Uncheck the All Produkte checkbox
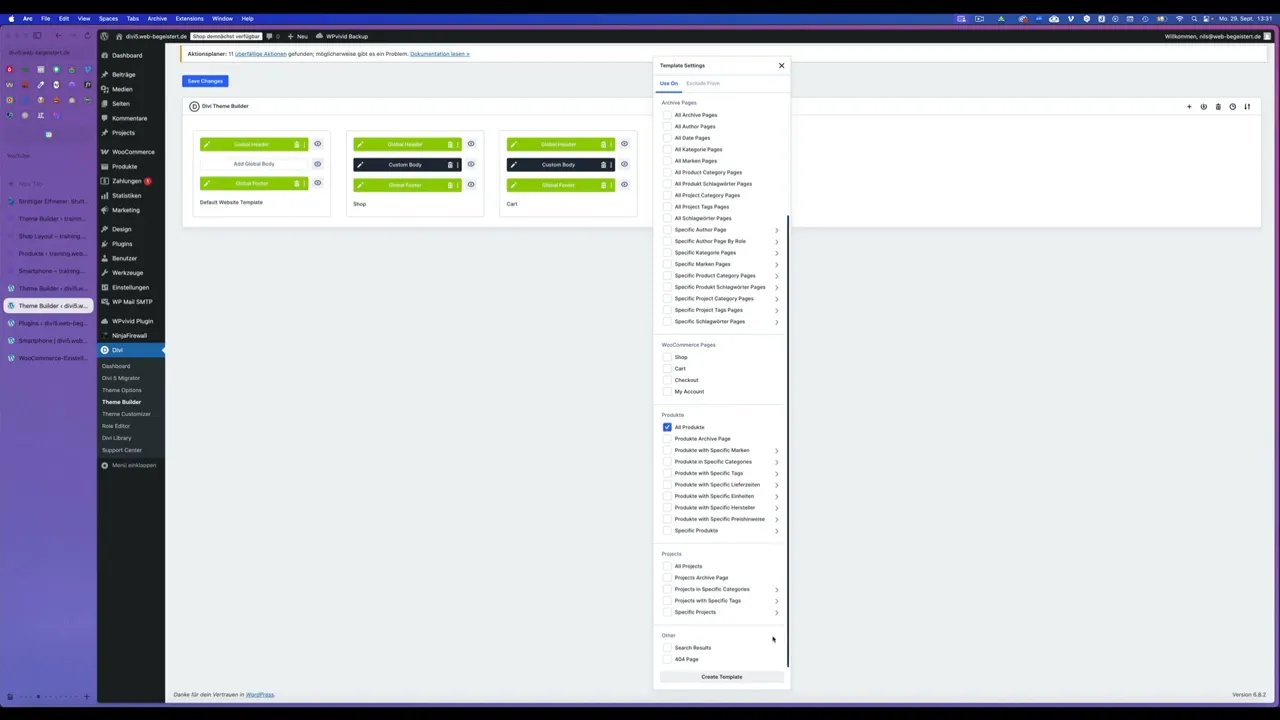Screen dimensions: 1280x720 [x=667, y=428]
